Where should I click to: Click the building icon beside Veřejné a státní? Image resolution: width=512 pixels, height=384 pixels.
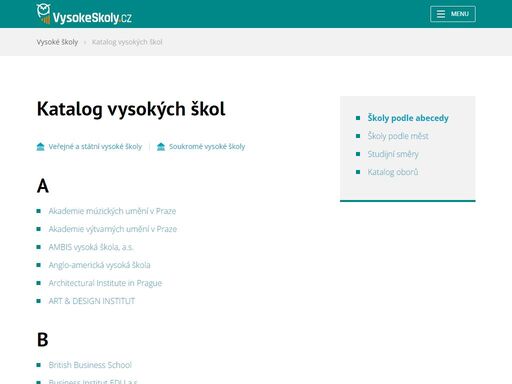(40, 146)
